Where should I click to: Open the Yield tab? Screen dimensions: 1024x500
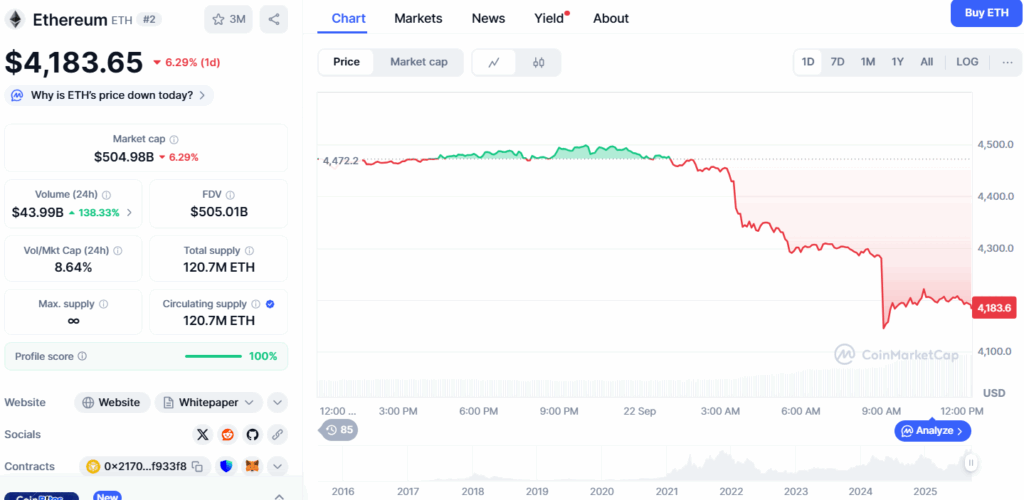tap(549, 18)
